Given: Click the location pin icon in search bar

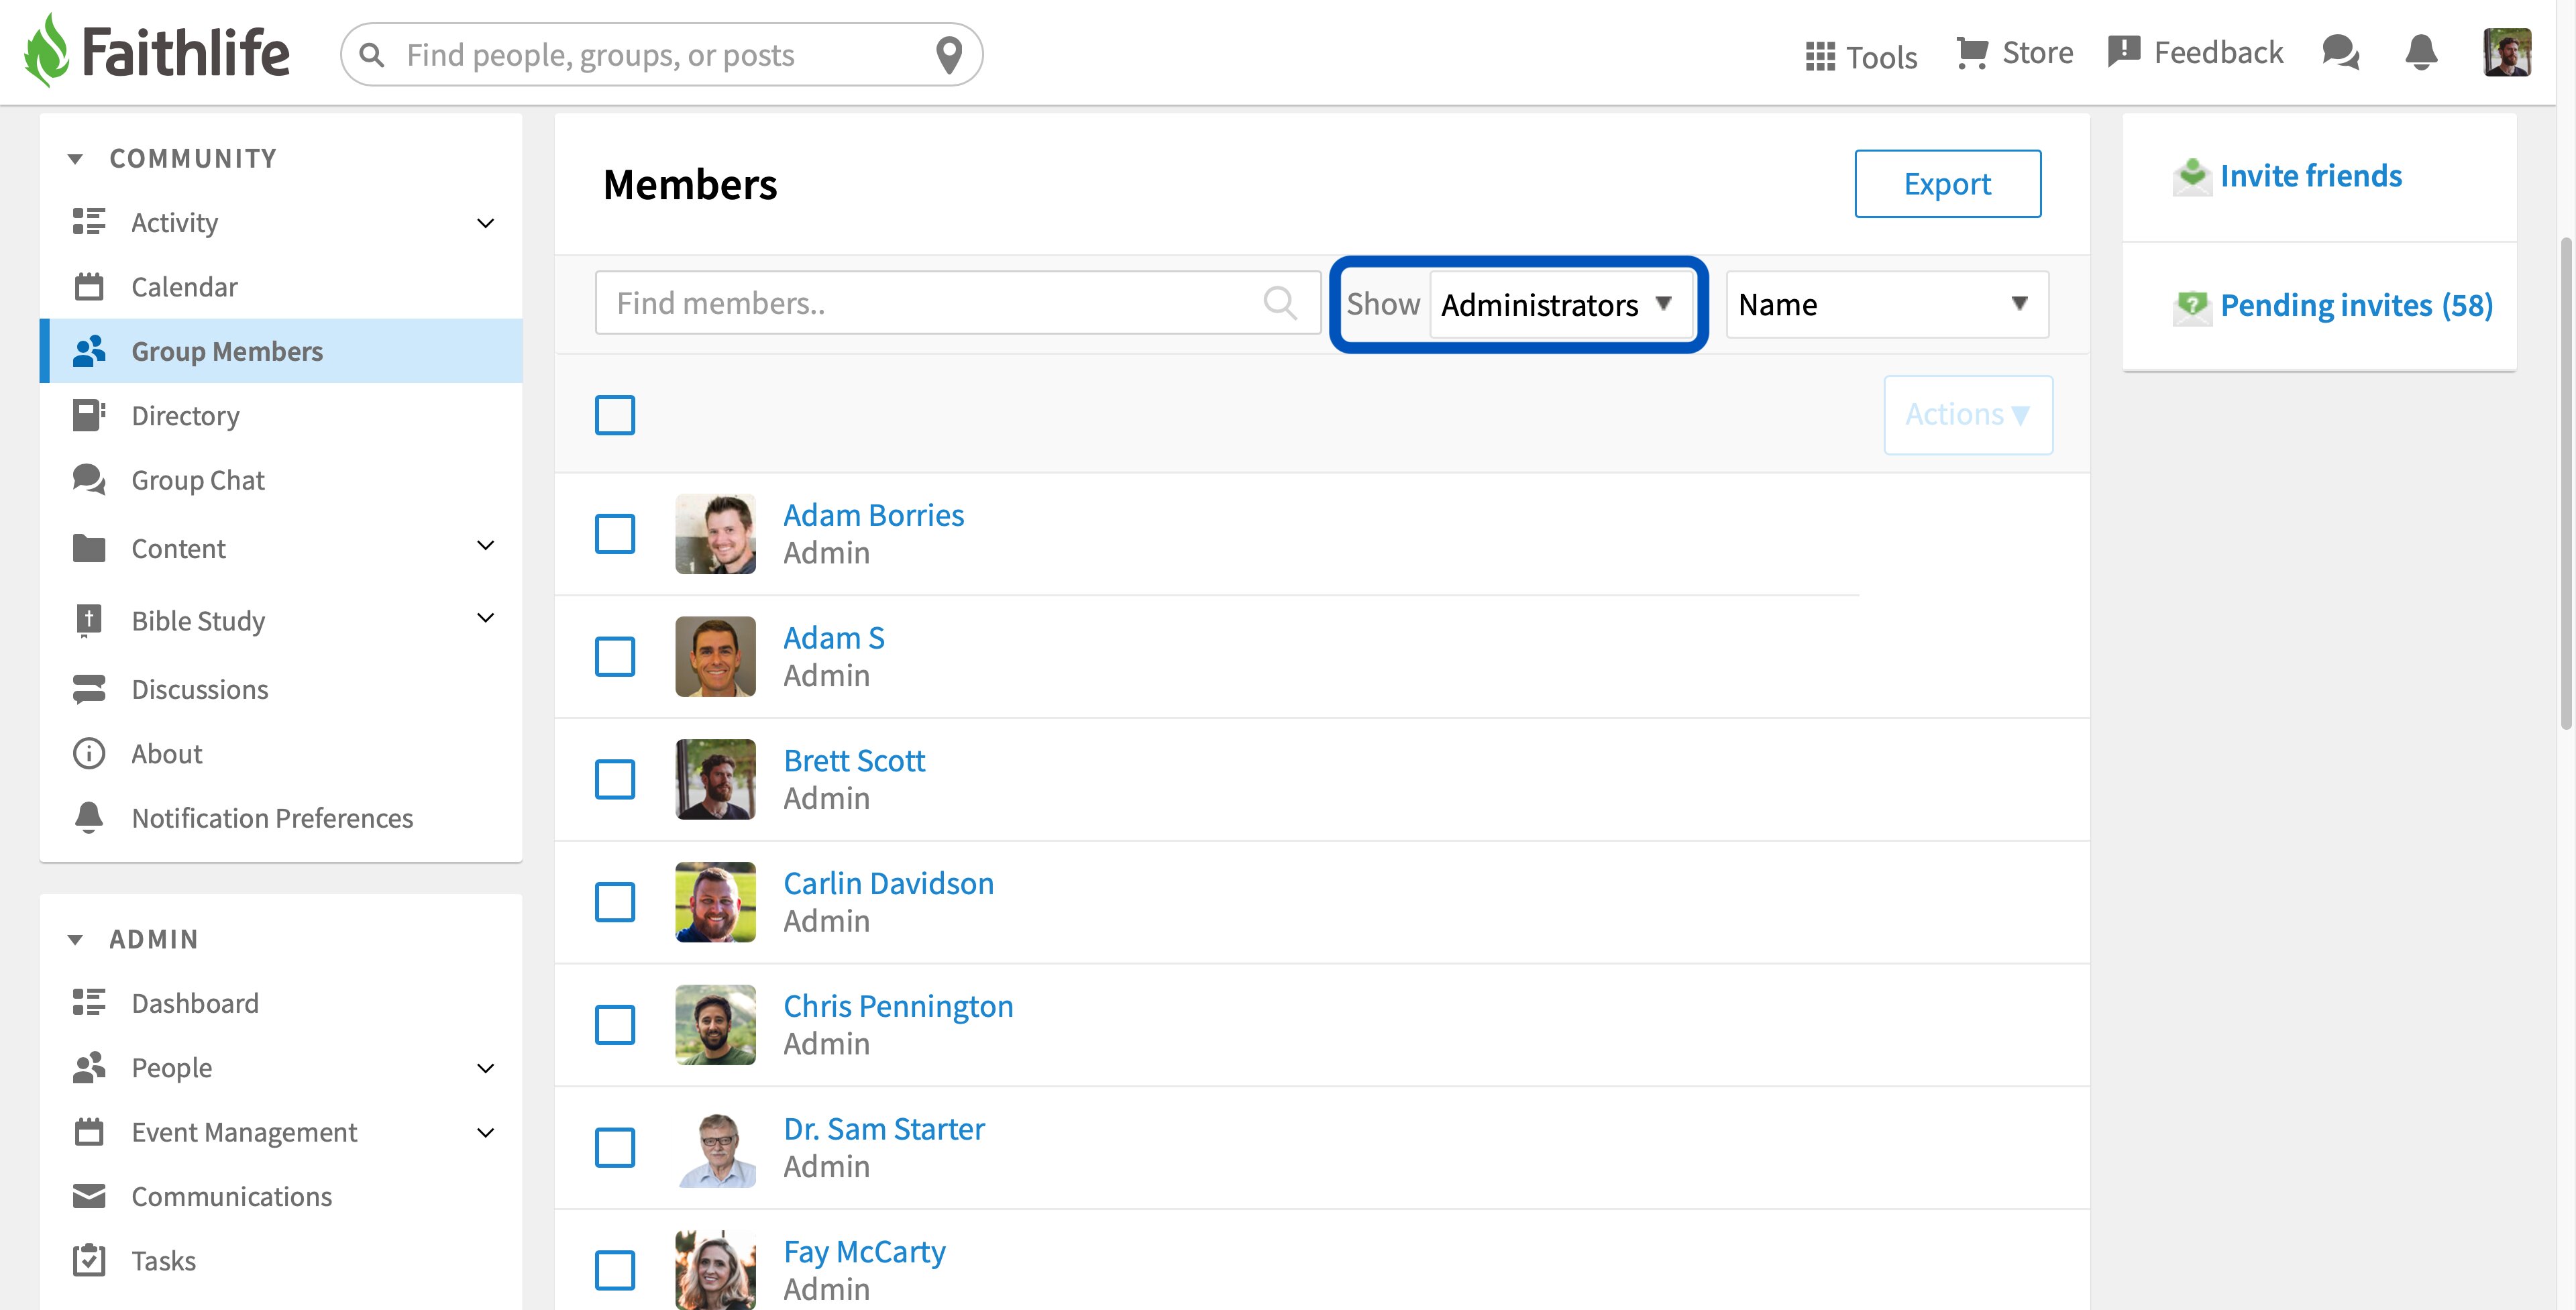Looking at the screenshot, I should click(949, 54).
